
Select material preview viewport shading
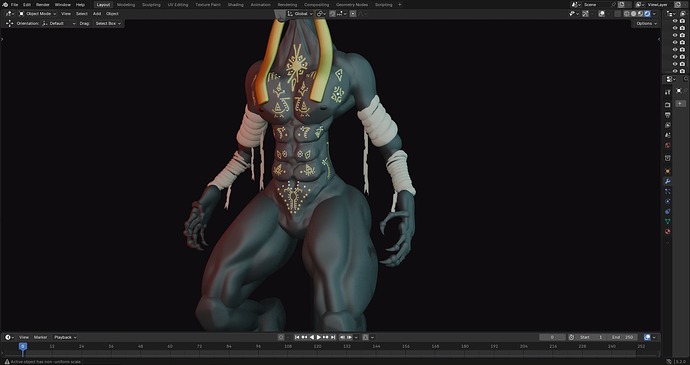click(x=640, y=14)
